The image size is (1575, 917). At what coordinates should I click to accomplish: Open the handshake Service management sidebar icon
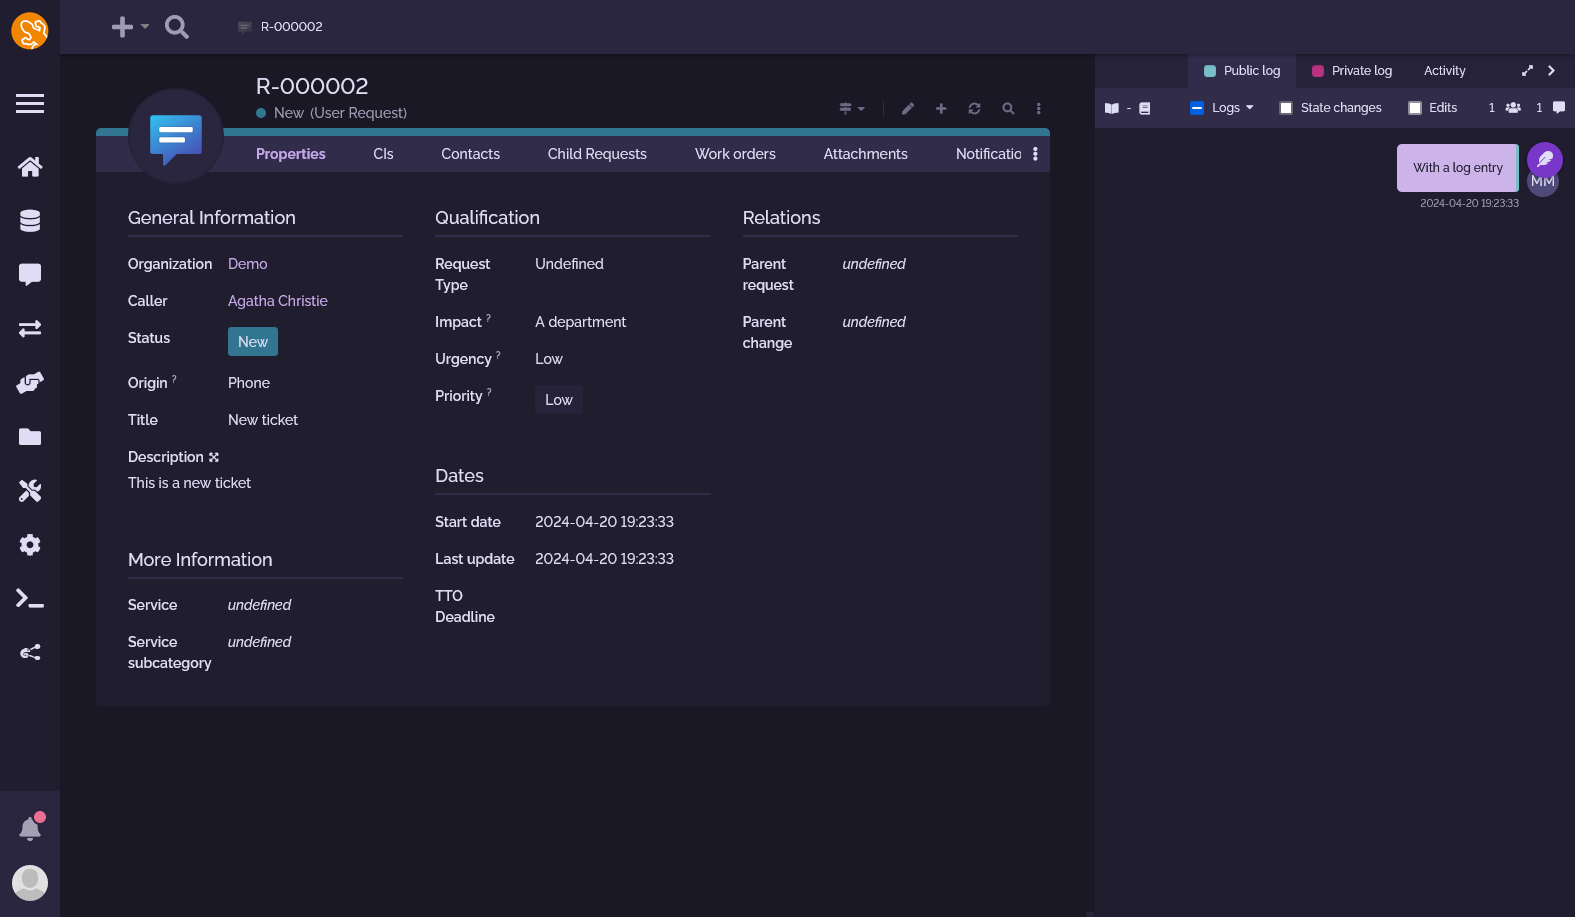pyautogui.click(x=30, y=382)
